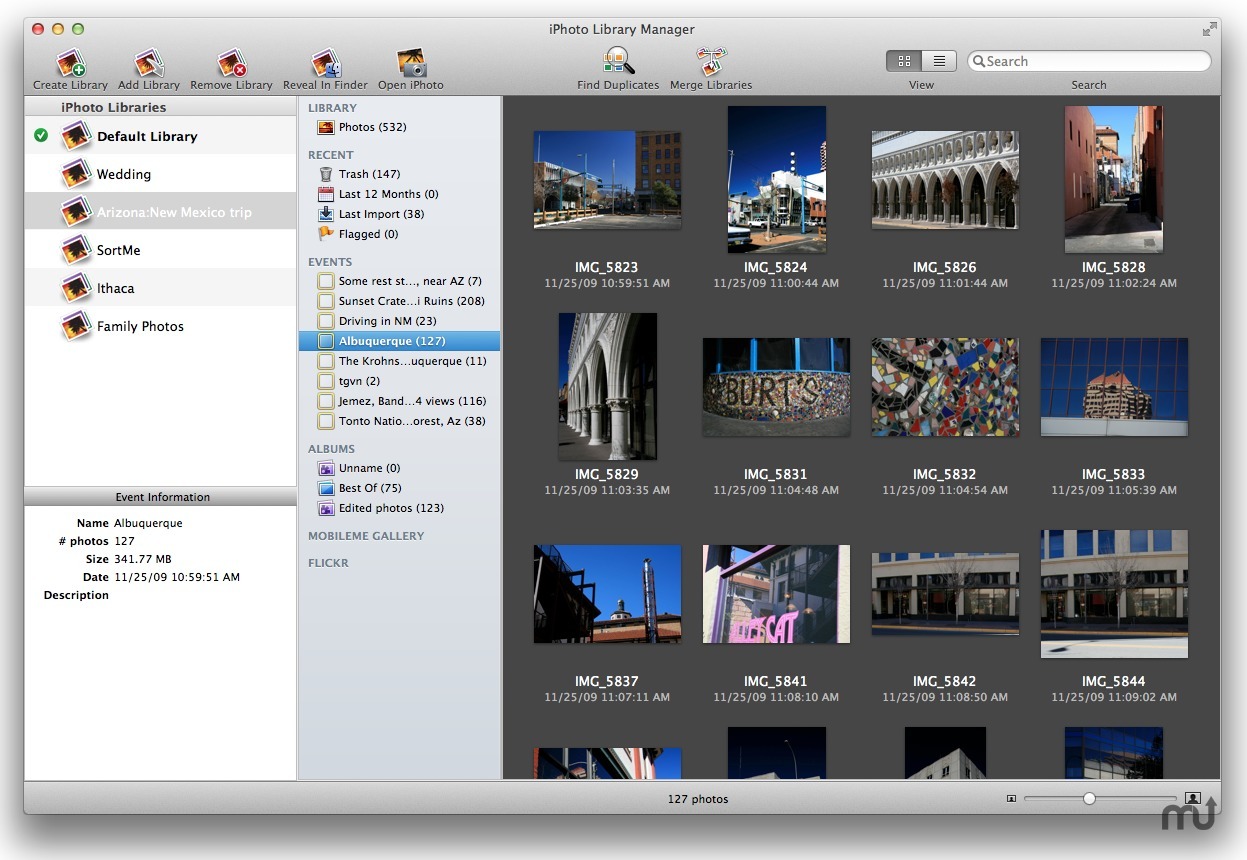
Task: Launch iPhoto with Open iPhoto icon
Action: [x=411, y=64]
